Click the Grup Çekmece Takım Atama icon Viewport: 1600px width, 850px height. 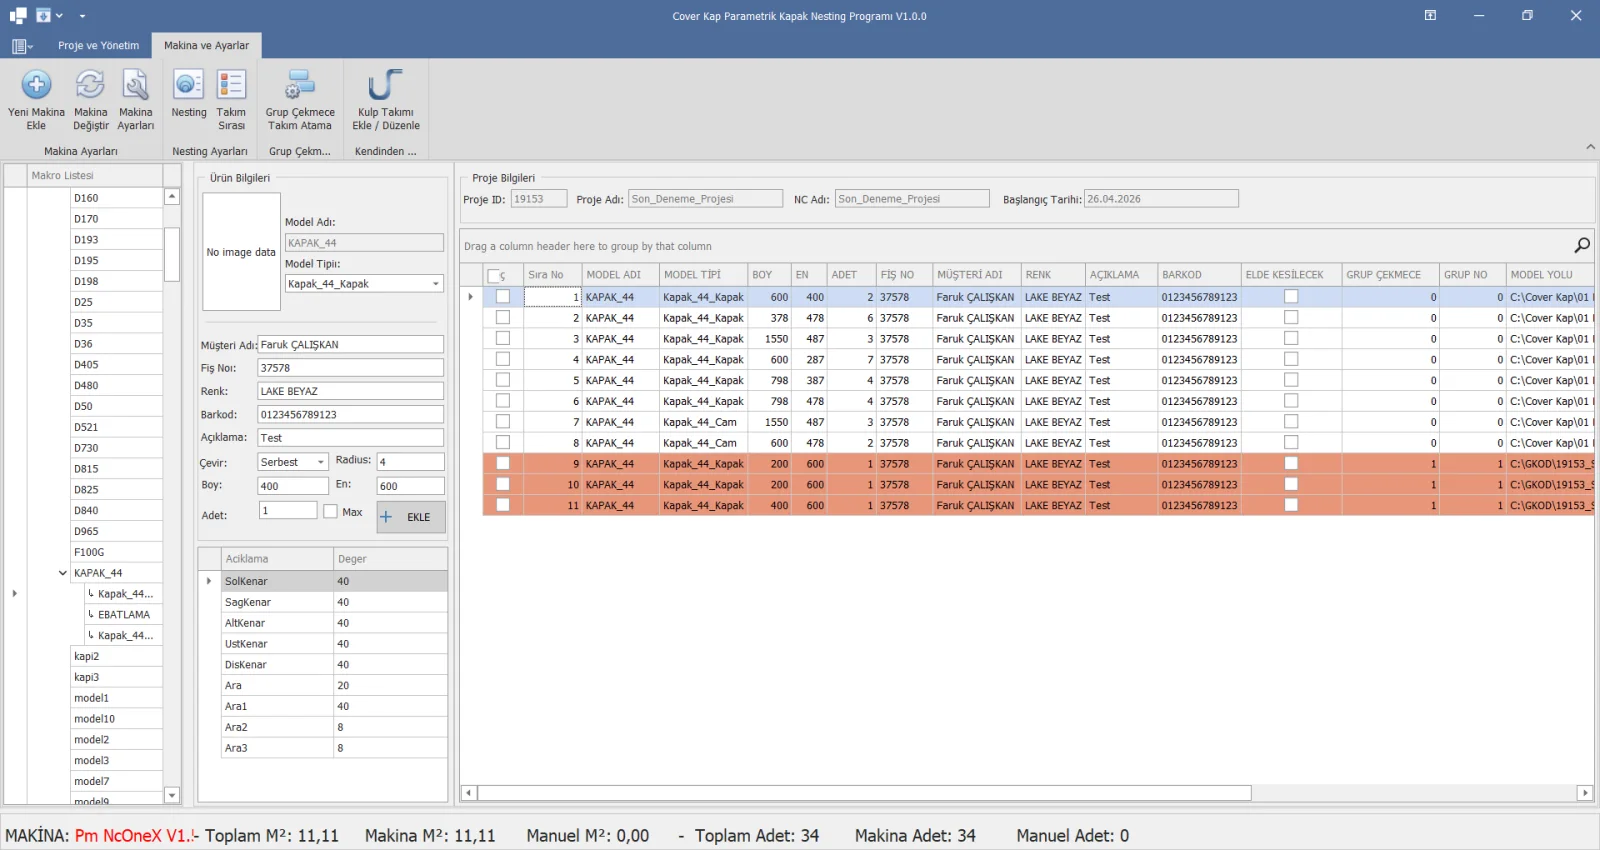click(300, 86)
